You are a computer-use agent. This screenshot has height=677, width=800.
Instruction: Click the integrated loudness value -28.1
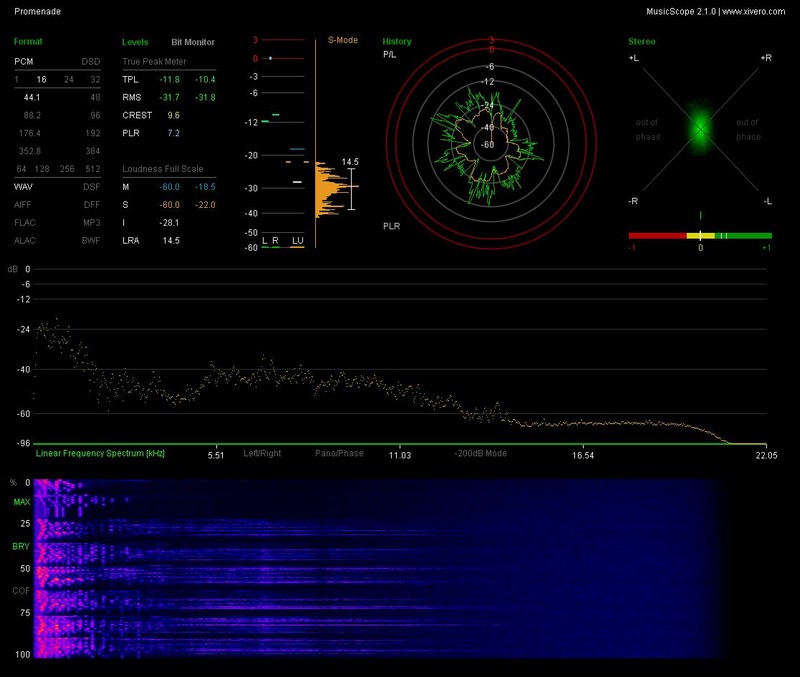[169, 222]
